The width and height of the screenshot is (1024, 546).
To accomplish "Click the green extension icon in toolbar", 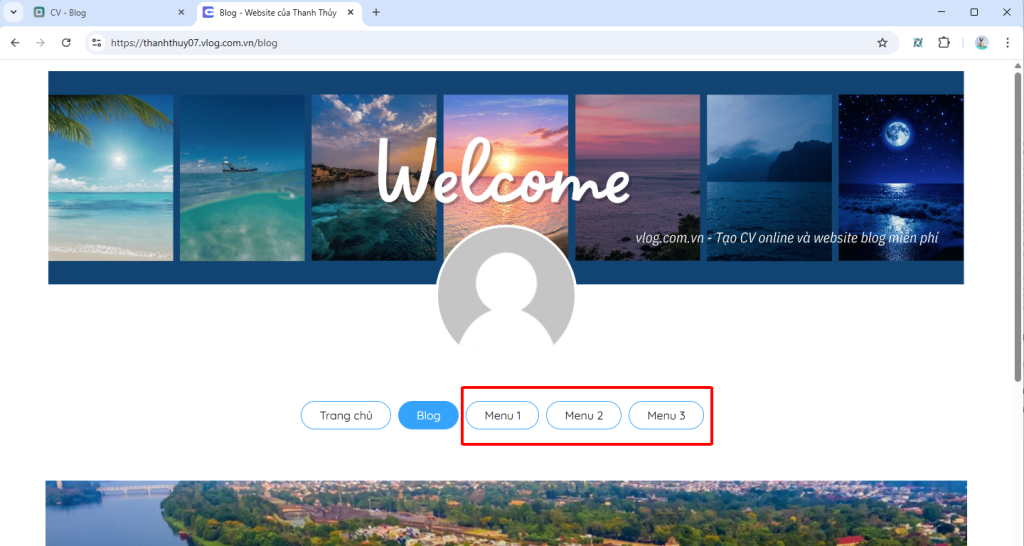I will [x=918, y=42].
